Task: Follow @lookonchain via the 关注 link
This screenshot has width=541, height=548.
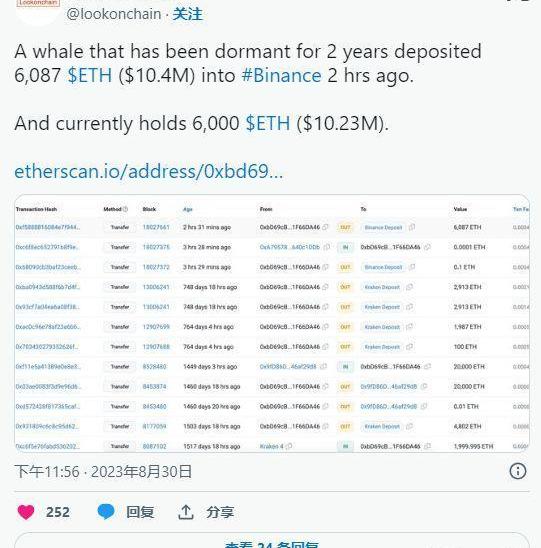Action: pyautogui.click(x=187, y=14)
